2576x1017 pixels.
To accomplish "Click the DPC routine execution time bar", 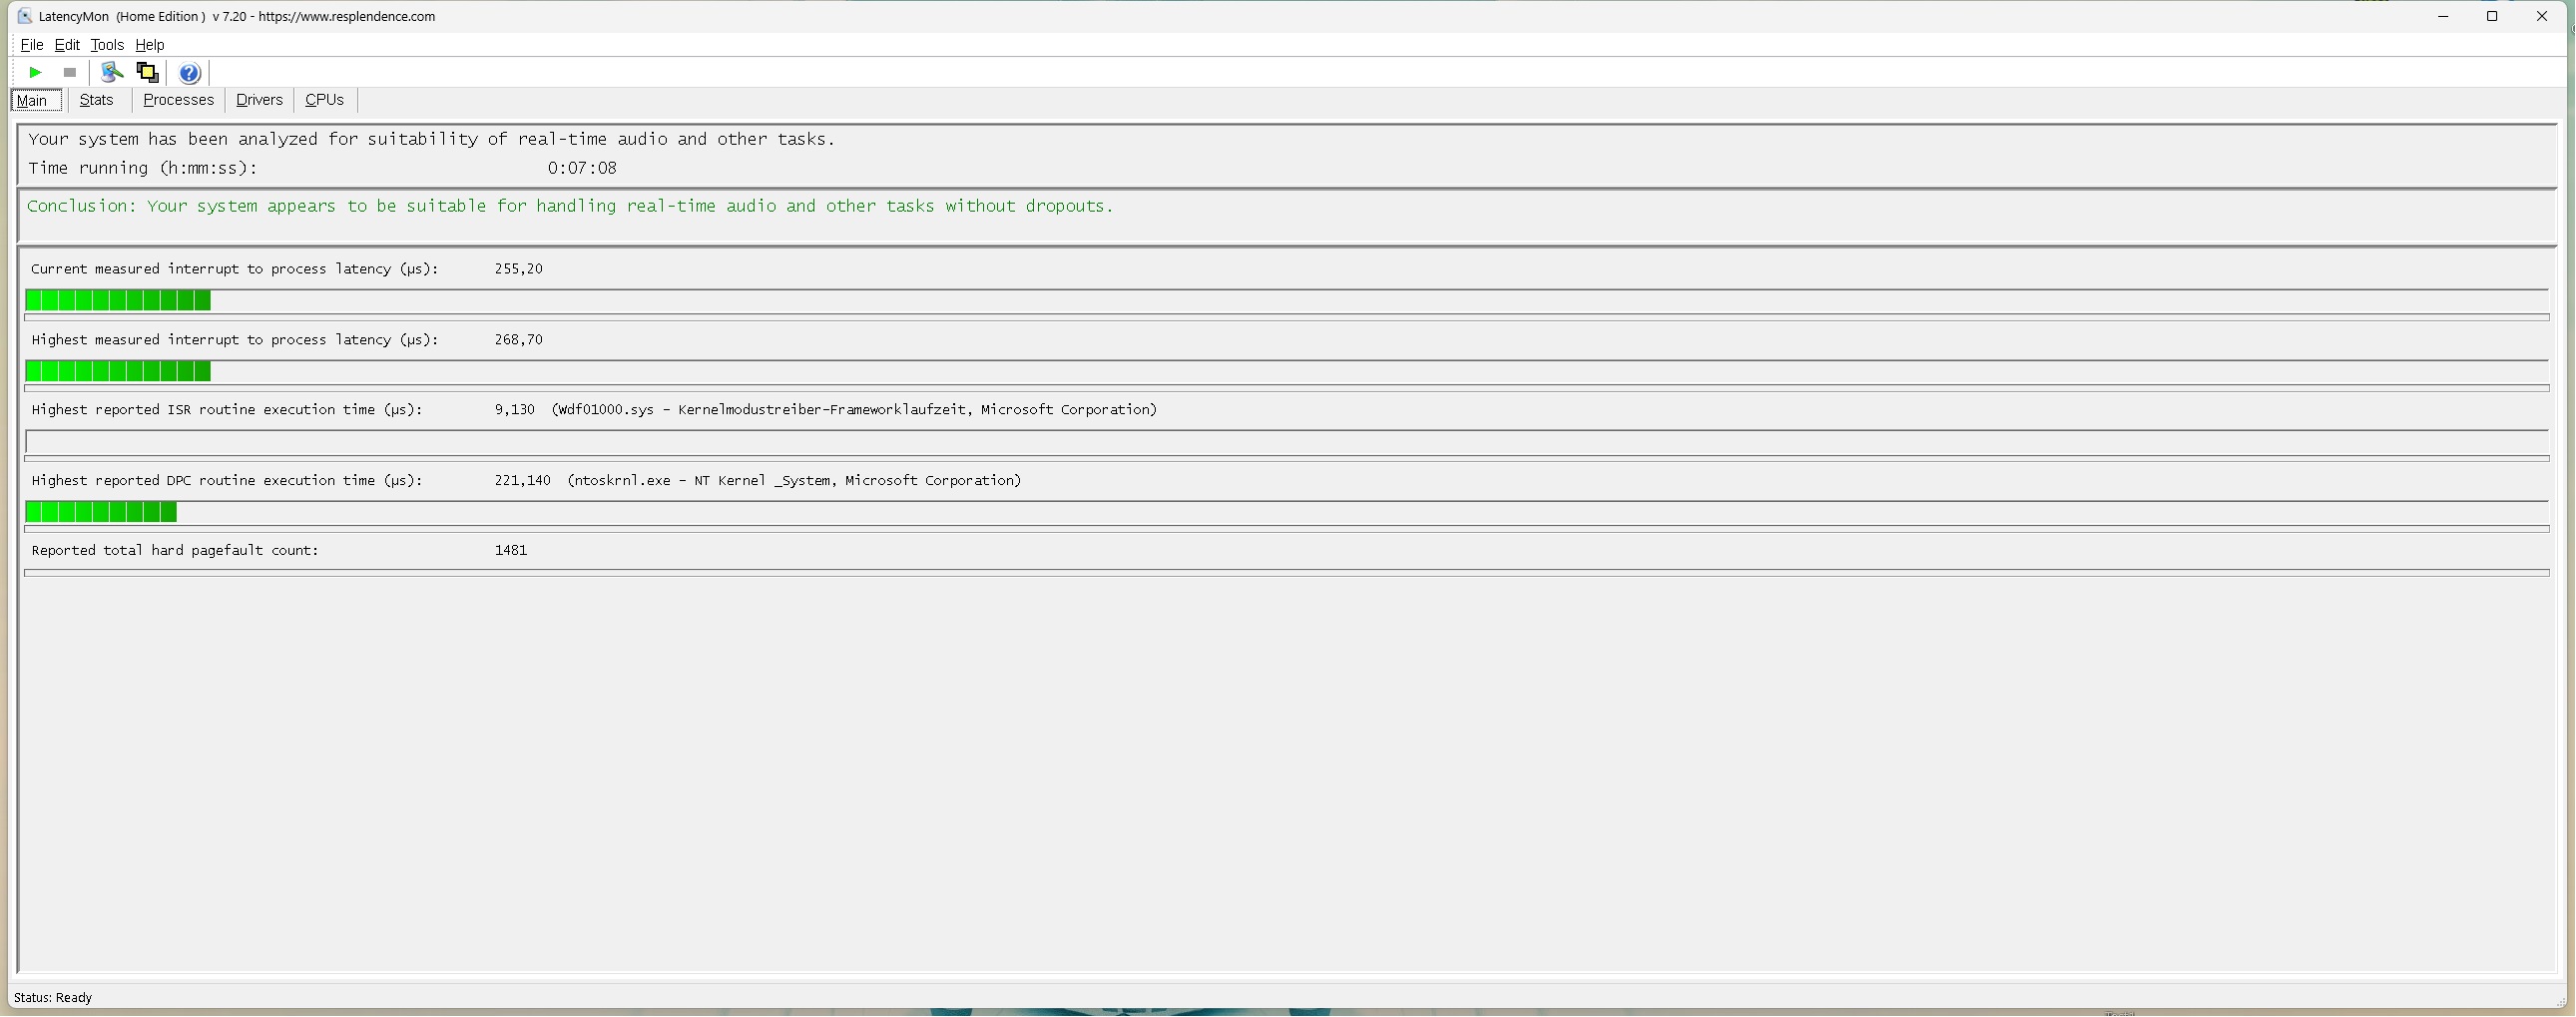I will pyautogui.click(x=101, y=512).
